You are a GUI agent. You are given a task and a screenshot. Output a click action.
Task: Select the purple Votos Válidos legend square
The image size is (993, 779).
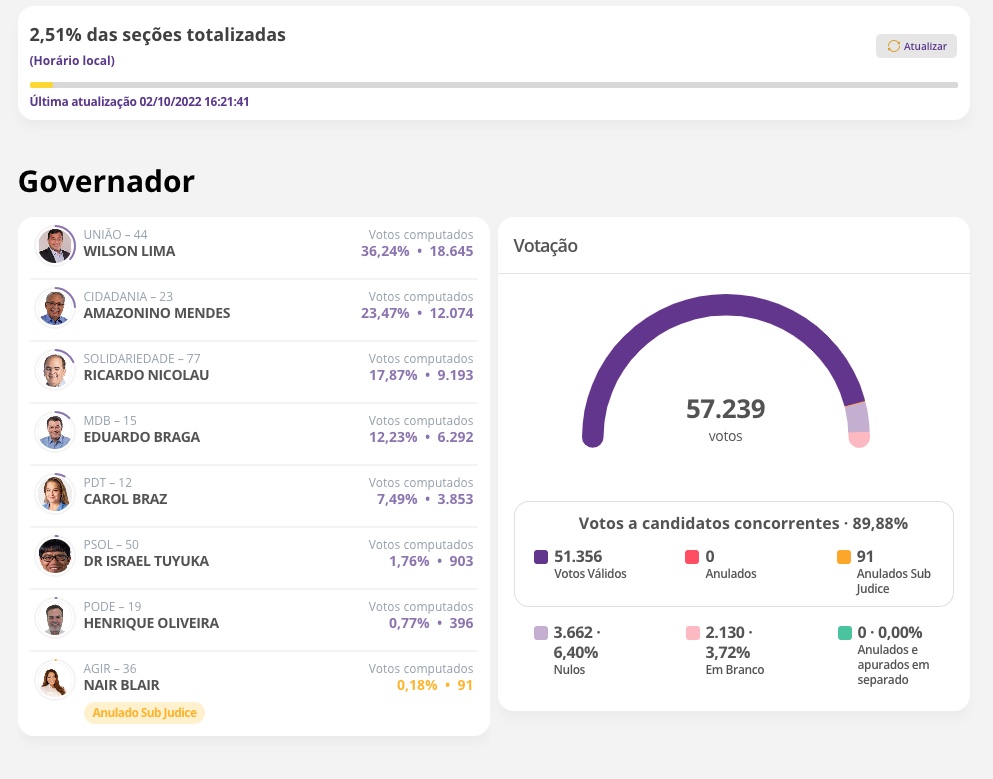(x=540, y=556)
